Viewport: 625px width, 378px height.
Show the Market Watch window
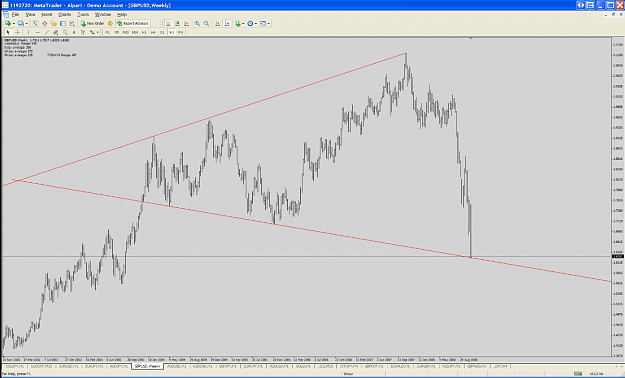pyautogui.click(x=35, y=24)
